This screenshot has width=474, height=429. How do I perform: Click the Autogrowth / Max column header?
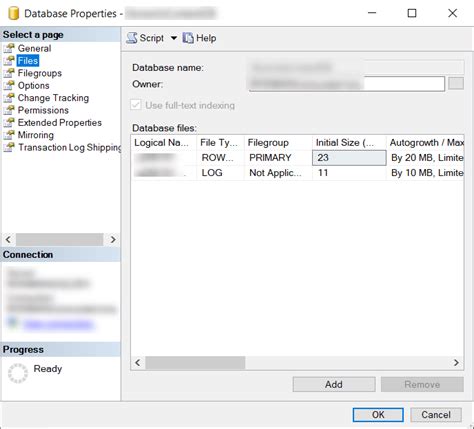[x=425, y=143]
